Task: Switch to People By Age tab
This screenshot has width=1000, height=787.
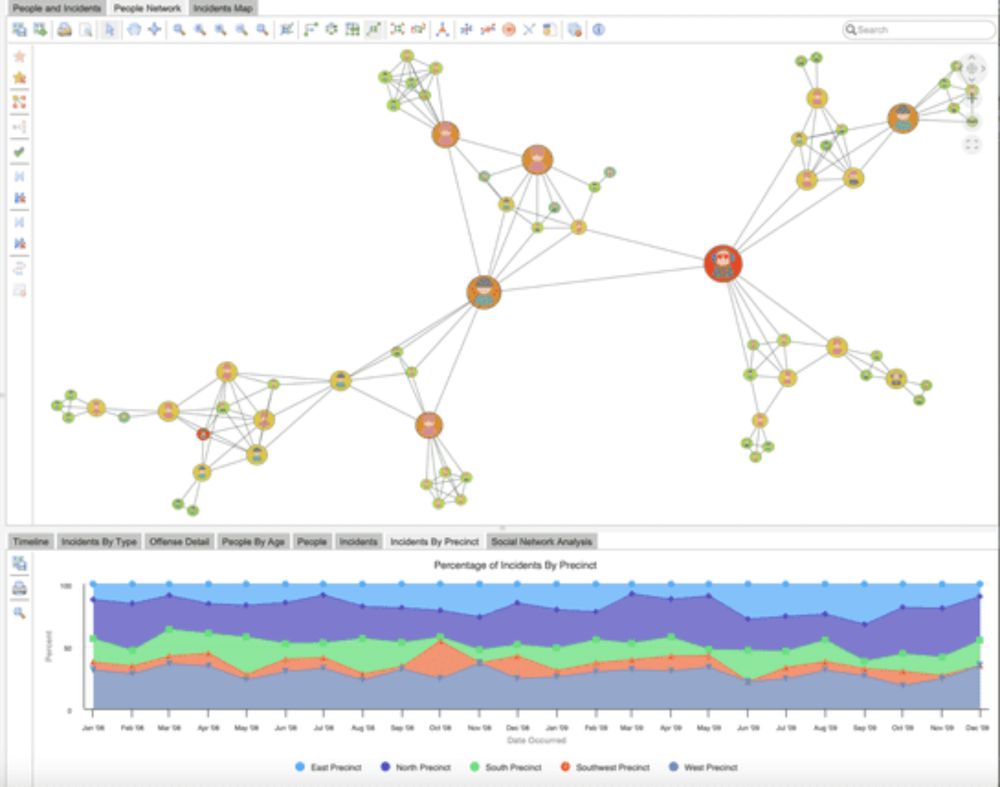Action: (x=253, y=541)
